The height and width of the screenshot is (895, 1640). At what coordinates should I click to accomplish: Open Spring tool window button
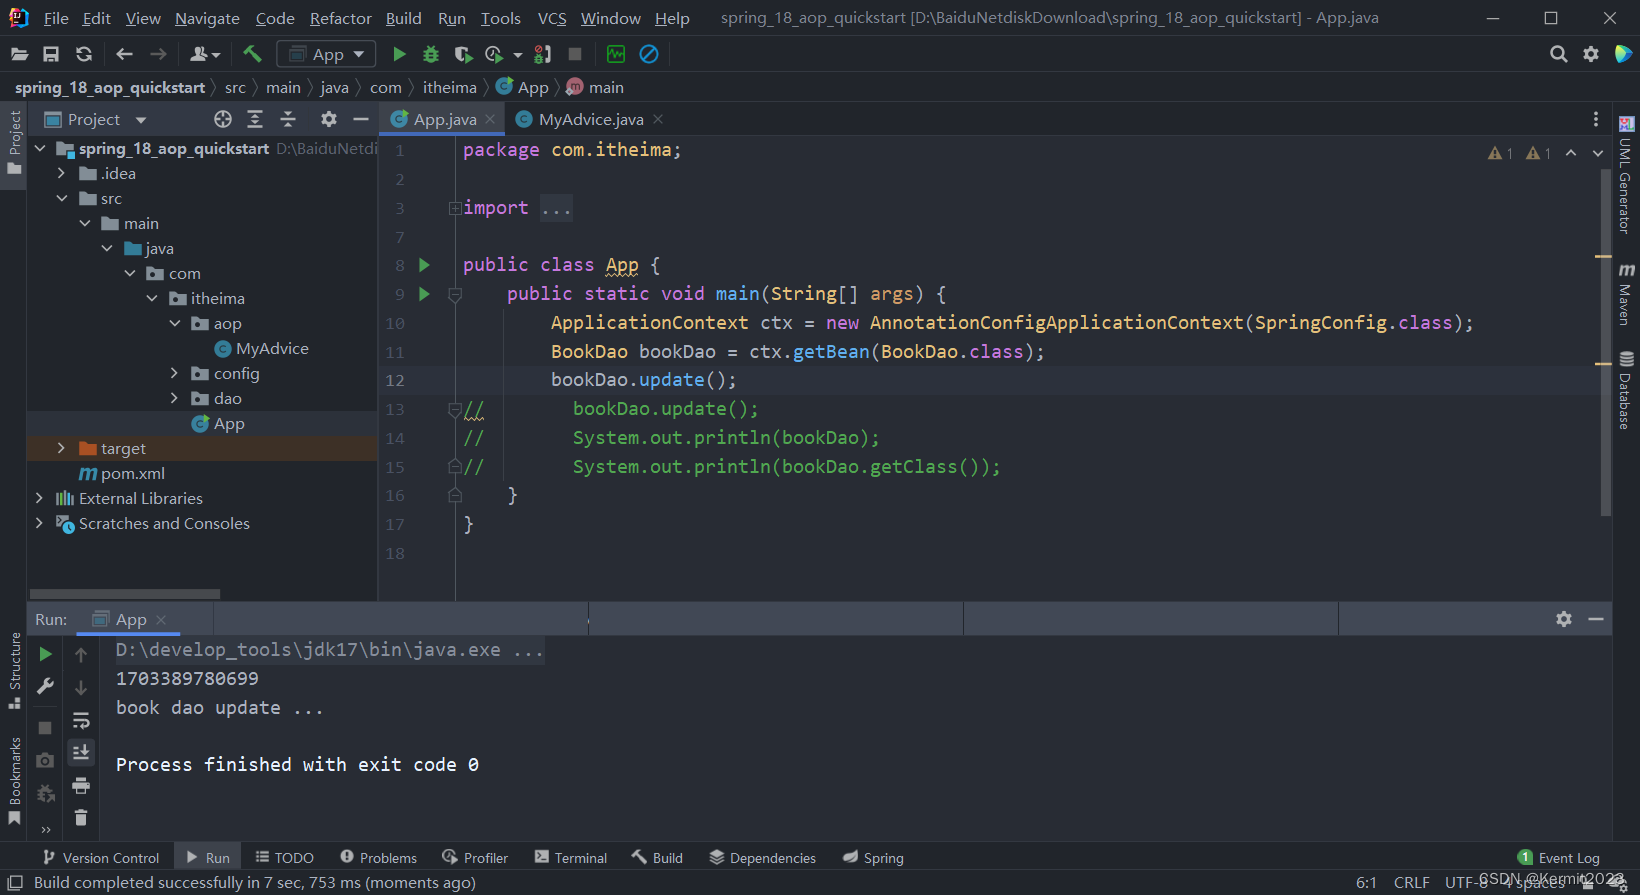coord(873,858)
